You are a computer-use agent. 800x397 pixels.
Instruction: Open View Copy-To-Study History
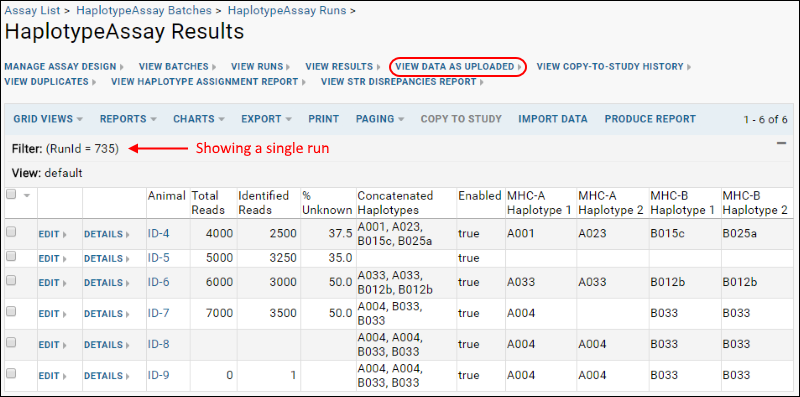coord(614,67)
